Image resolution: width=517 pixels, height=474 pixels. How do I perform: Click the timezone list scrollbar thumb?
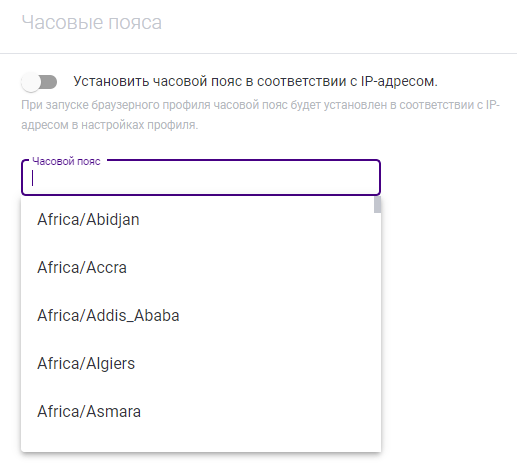[377, 205]
